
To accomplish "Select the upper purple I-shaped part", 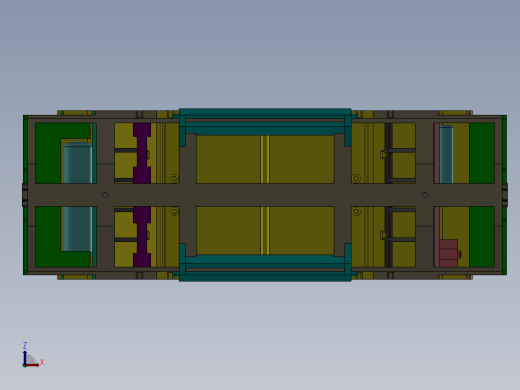I will (142, 153).
